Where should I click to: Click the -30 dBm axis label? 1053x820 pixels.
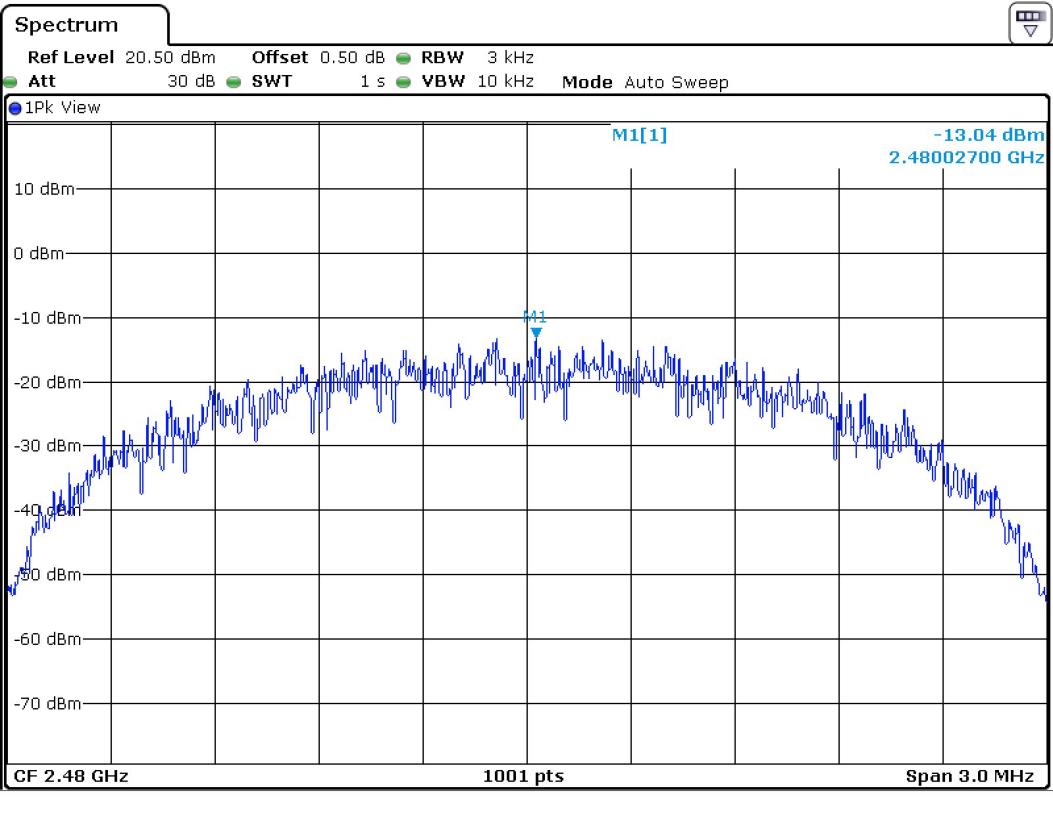click(x=47, y=446)
